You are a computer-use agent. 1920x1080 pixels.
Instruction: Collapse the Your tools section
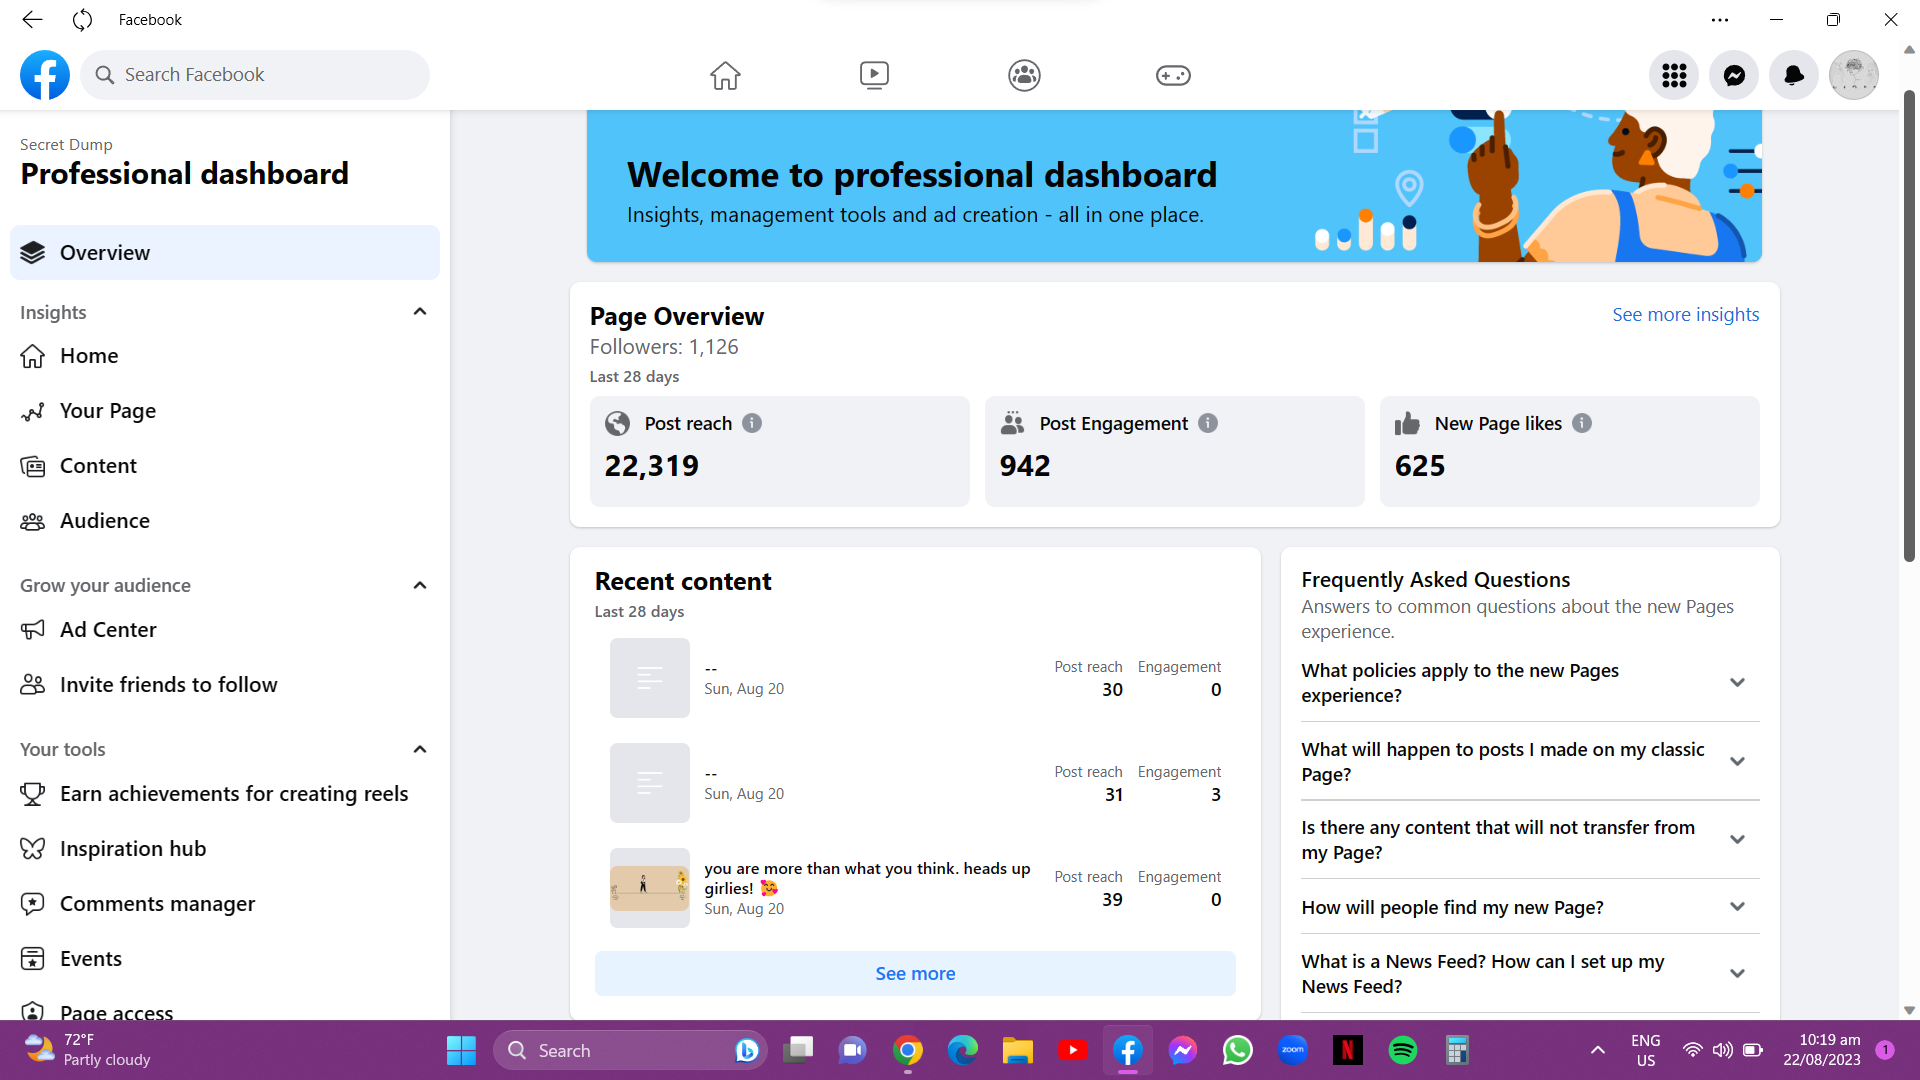[420, 749]
